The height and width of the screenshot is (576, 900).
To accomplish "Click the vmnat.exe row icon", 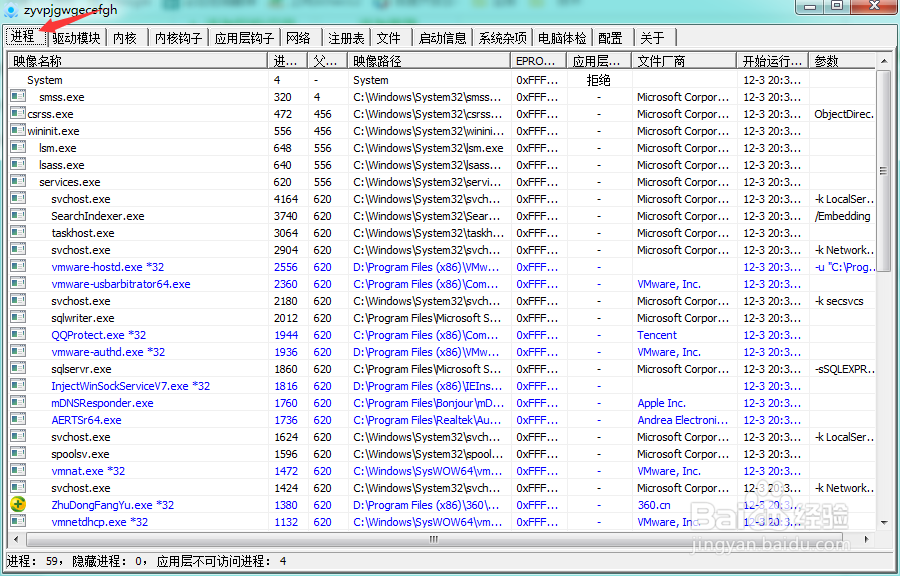I will (x=18, y=470).
